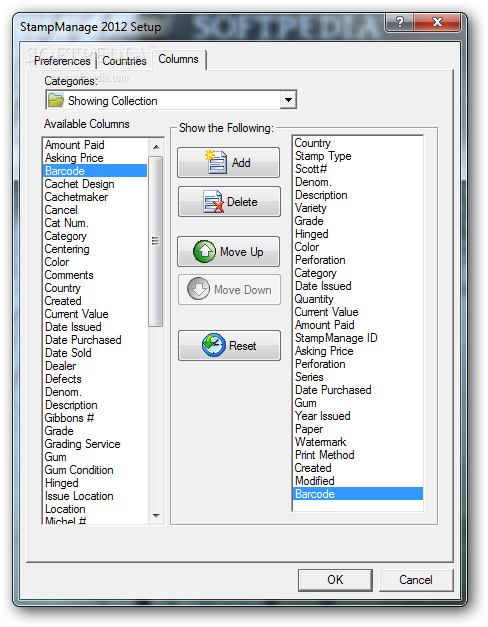This screenshot has width=488, height=627.
Task: Click the Showing Collection combo box
Action: click(x=171, y=100)
